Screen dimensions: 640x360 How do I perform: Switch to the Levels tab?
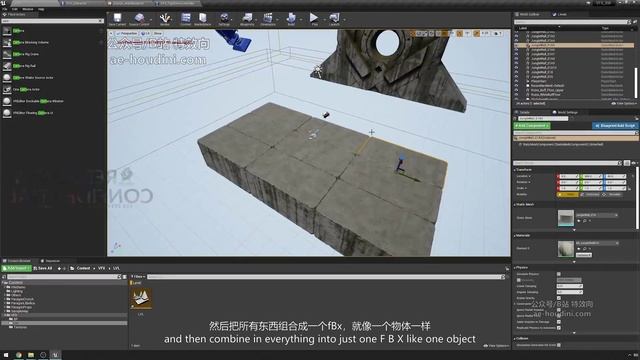[560, 14]
